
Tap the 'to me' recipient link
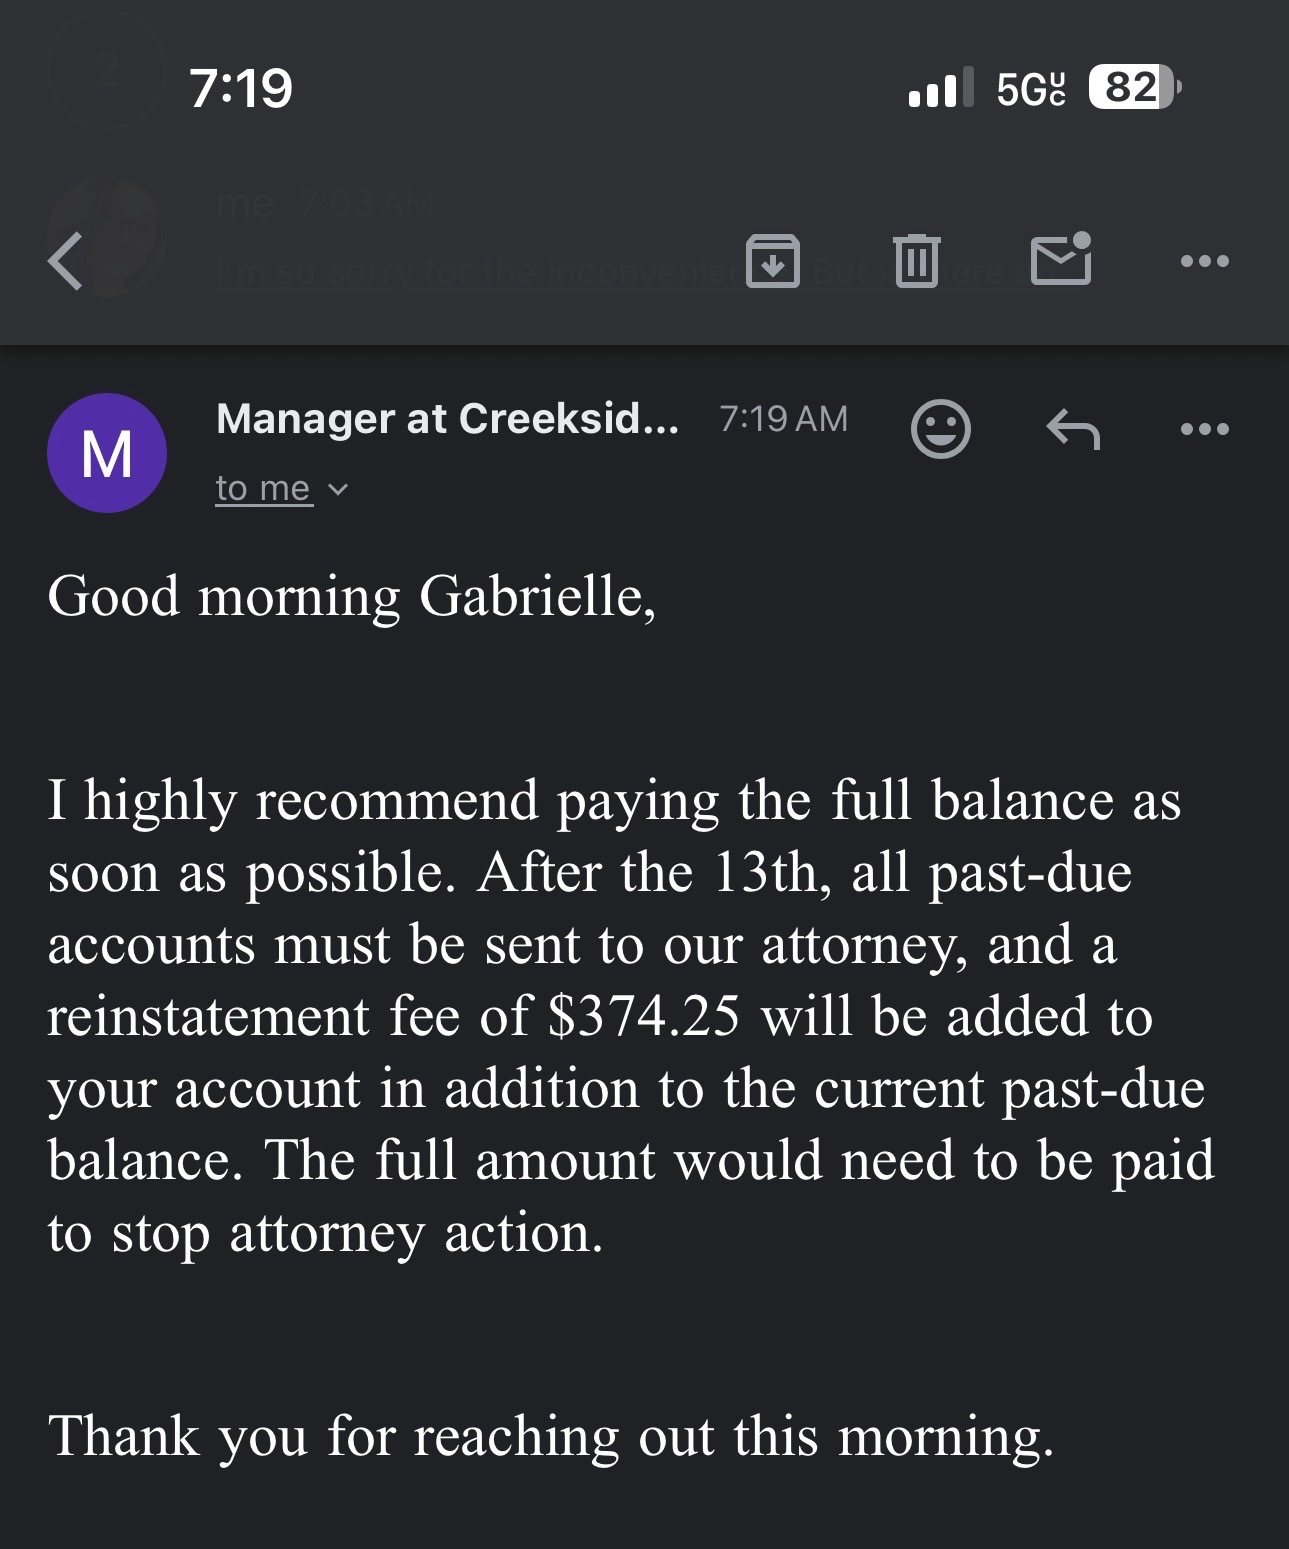tap(263, 488)
